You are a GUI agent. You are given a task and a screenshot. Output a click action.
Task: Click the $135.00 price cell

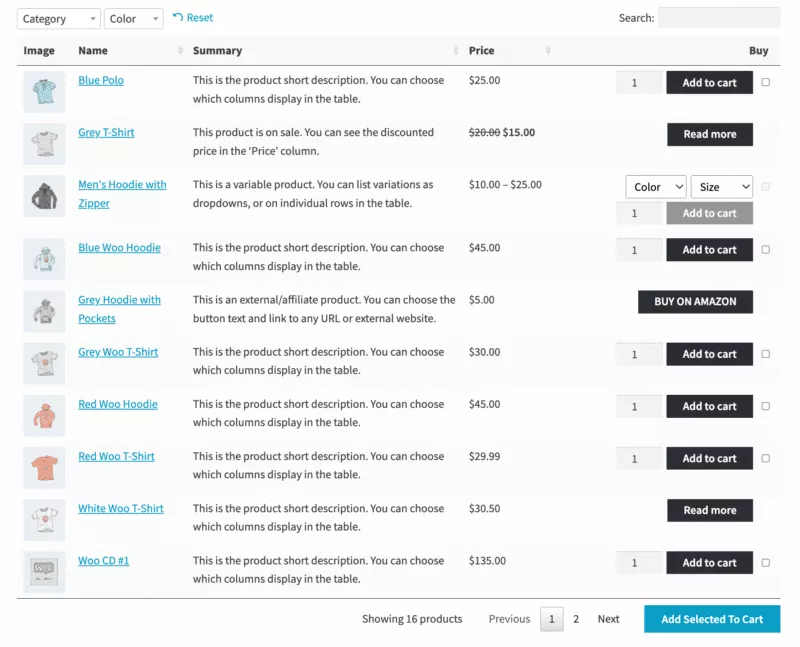(487, 561)
